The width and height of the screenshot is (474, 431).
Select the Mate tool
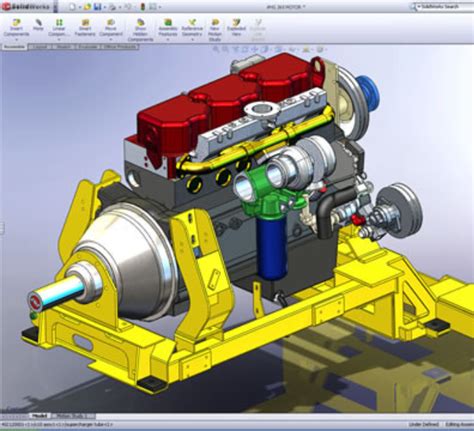tap(38, 24)
